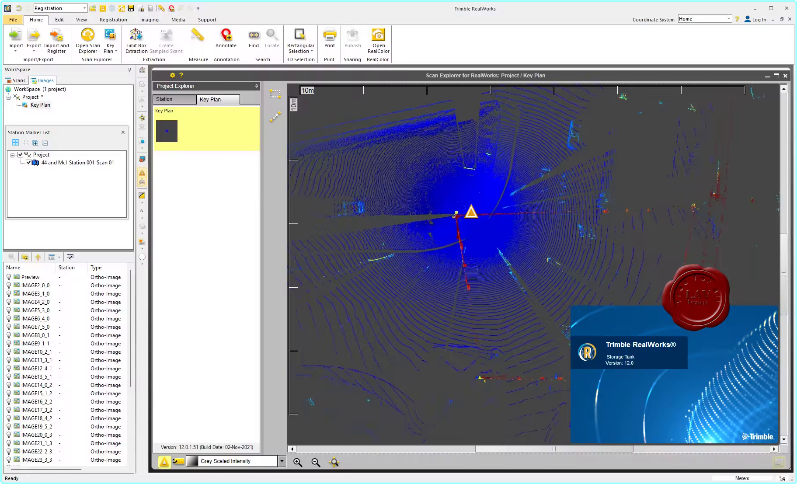This screenshot has height=484, width=797.
Task: Click the Print icon
Action: tap(329, 36)
